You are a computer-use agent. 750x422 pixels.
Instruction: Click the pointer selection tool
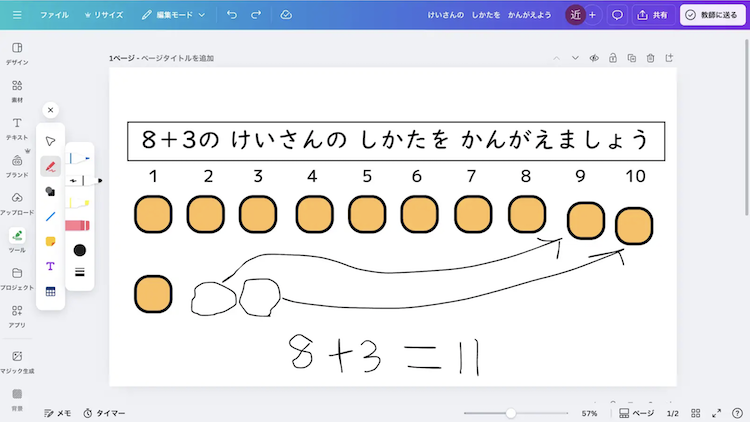pos(50,141)
